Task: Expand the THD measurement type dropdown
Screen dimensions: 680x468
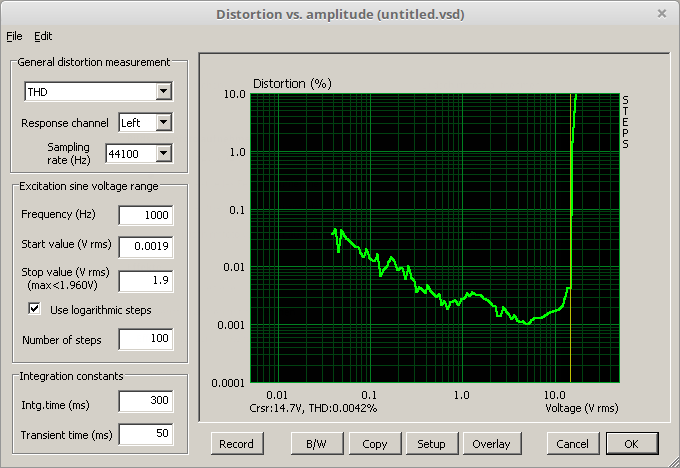Action: (x=164, y=93)
